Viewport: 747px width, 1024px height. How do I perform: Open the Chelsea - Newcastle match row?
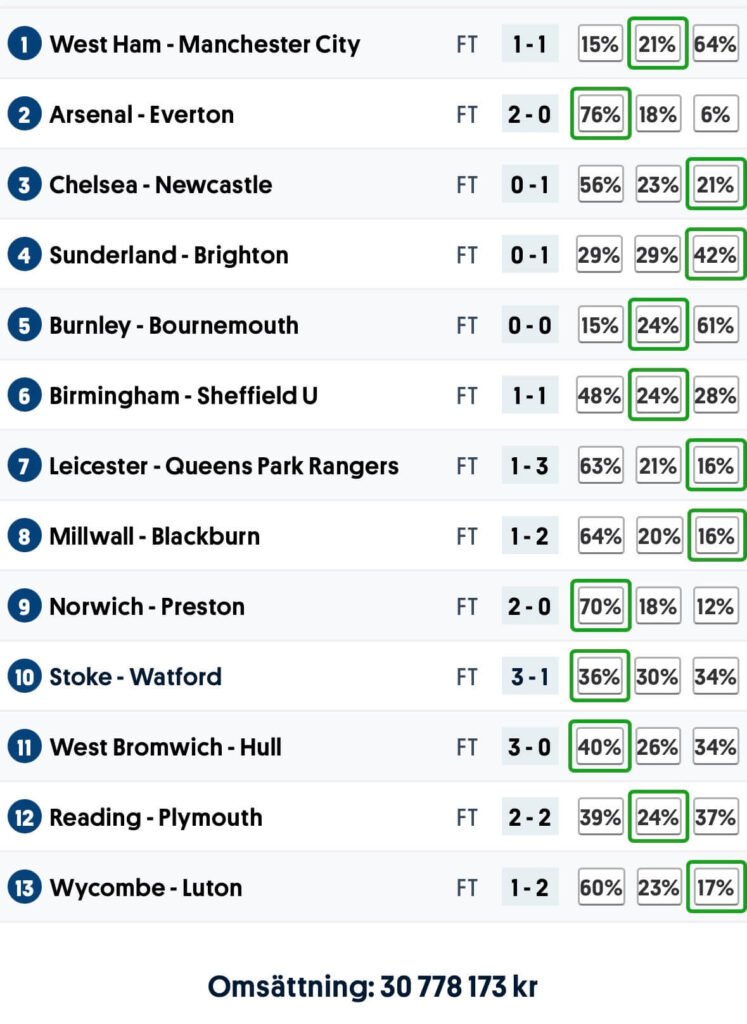point(160,185)
